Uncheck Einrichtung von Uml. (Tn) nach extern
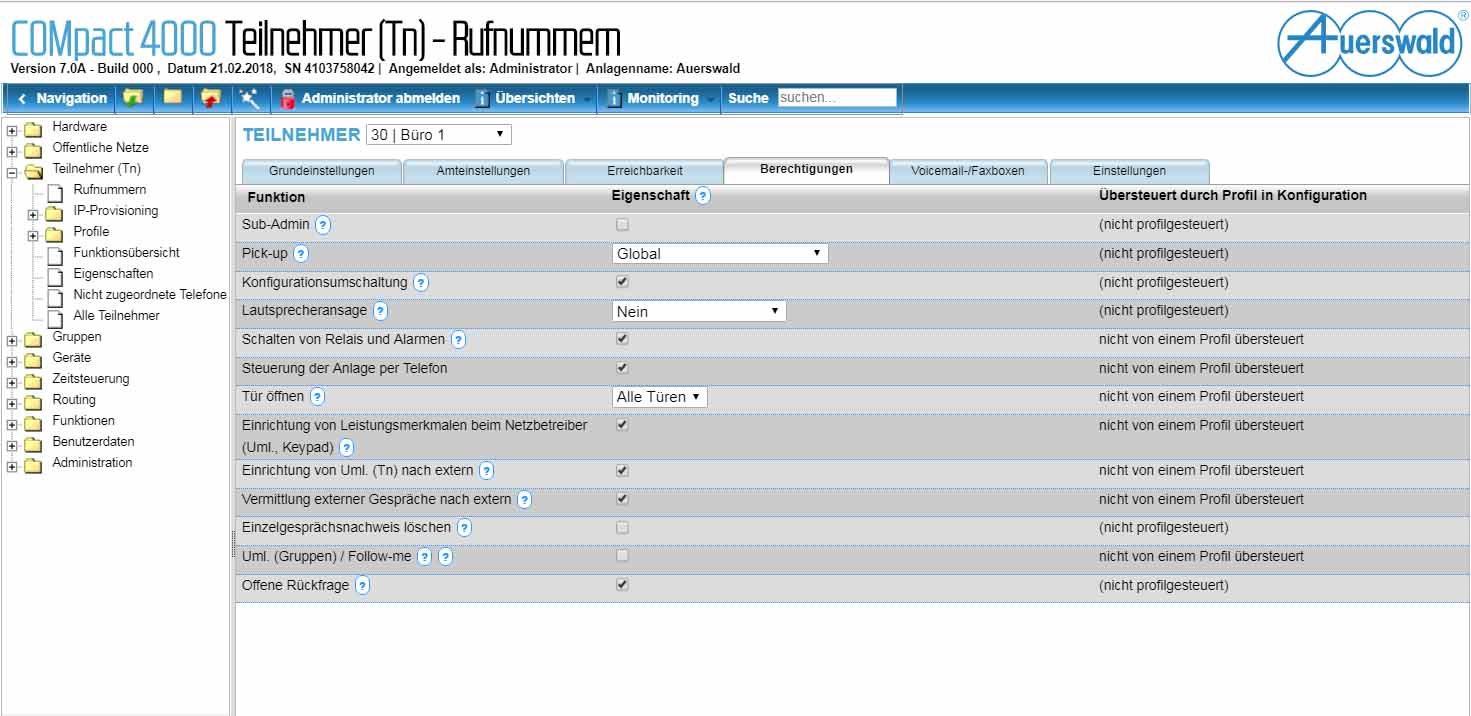 [622, 470]
